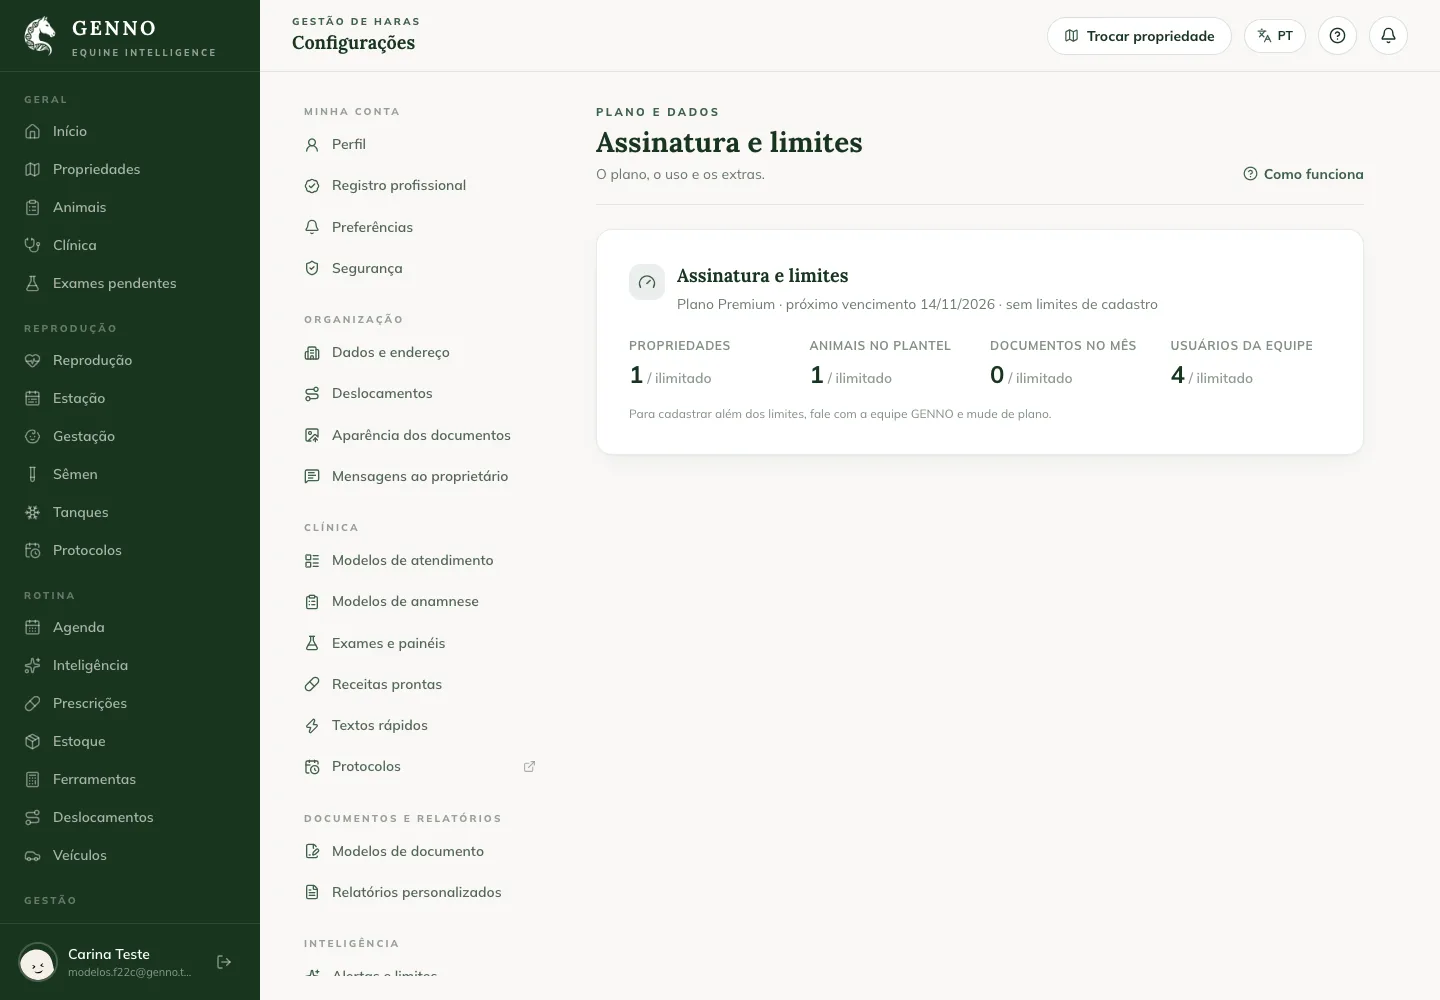Select Receitas prontas

(420, 684)
